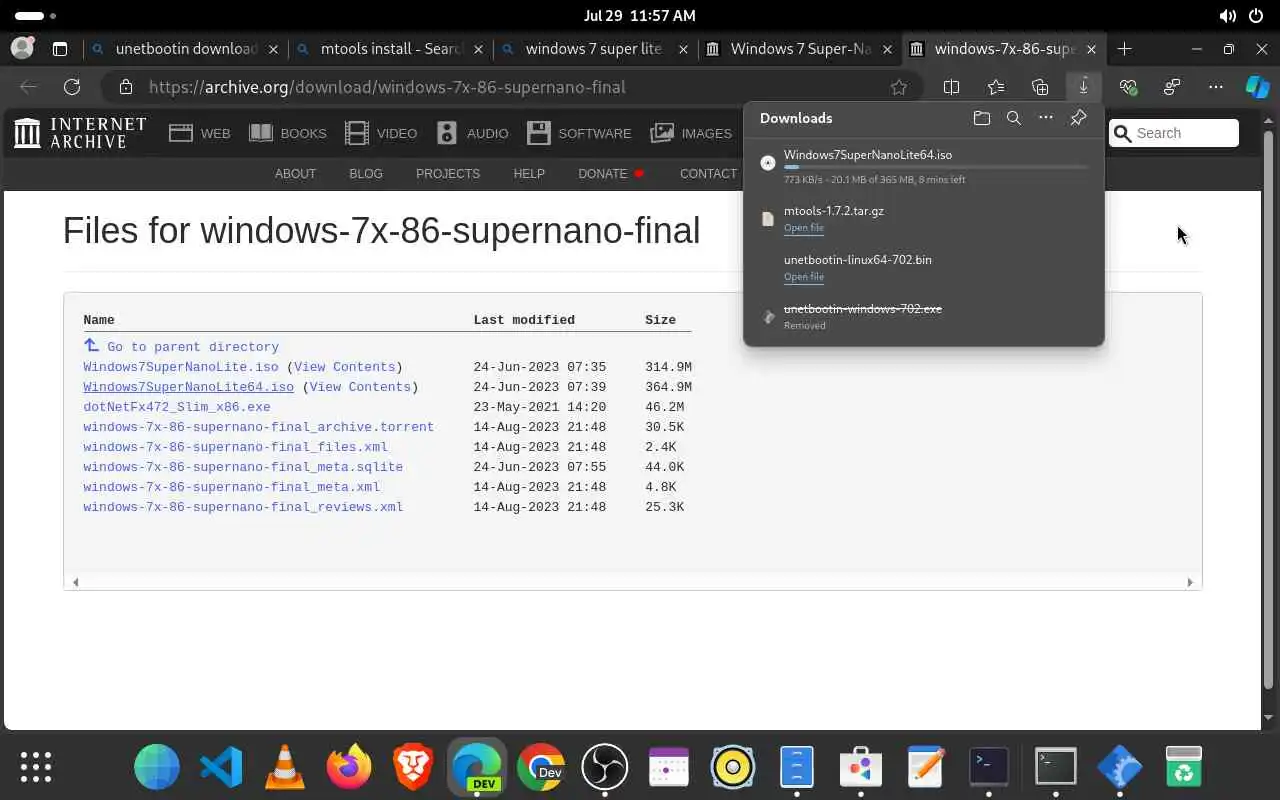
Task: Launch VLC media player from dock
Action: pyautogui.click(x=284, y=768)
